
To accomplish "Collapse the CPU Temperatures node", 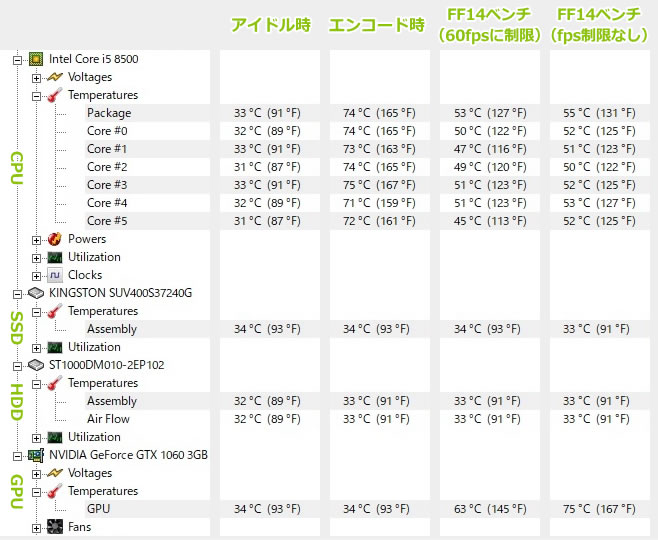I will coord(37,96).
